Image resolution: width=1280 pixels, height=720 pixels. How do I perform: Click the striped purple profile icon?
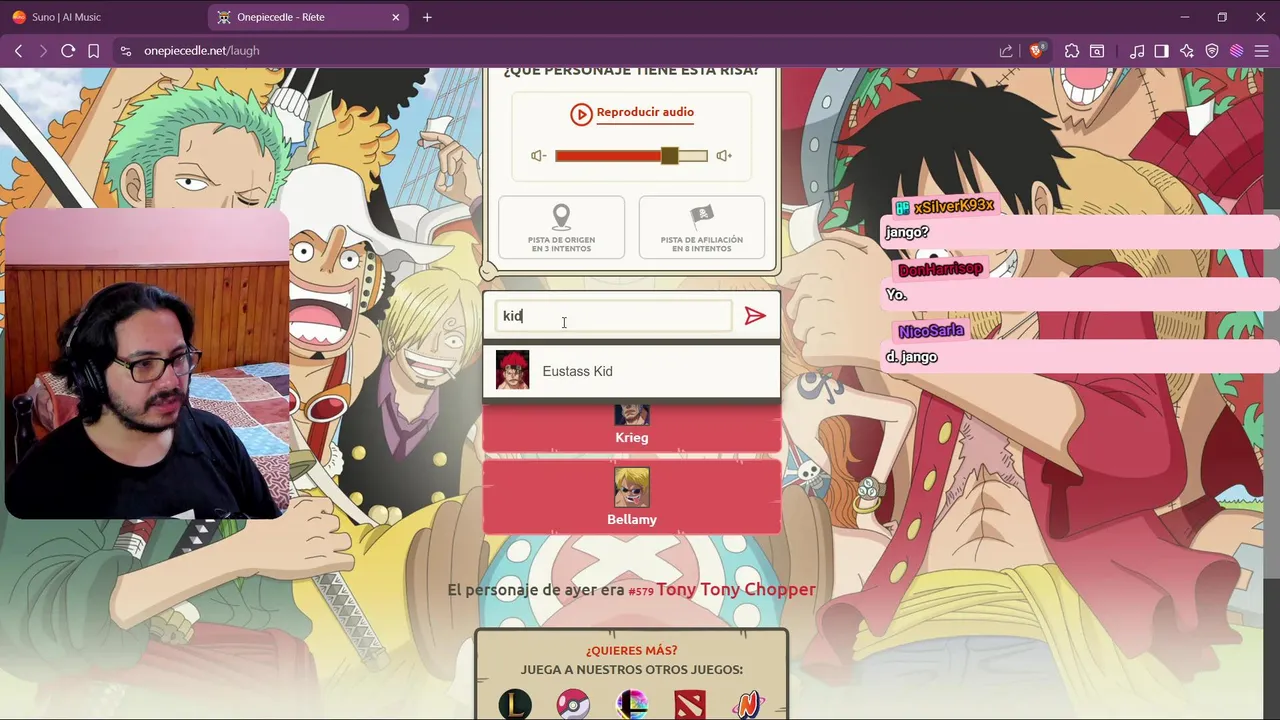tap(1237, 51)
